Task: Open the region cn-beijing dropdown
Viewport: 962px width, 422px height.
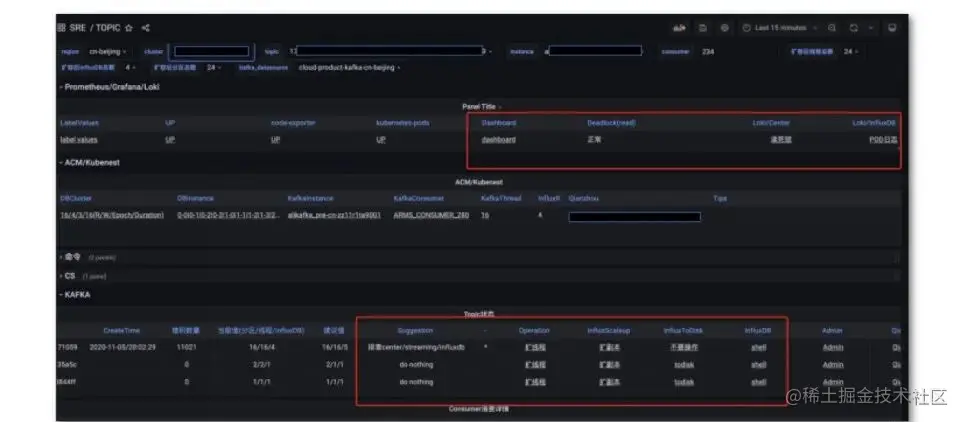Action: coord(107,52)
